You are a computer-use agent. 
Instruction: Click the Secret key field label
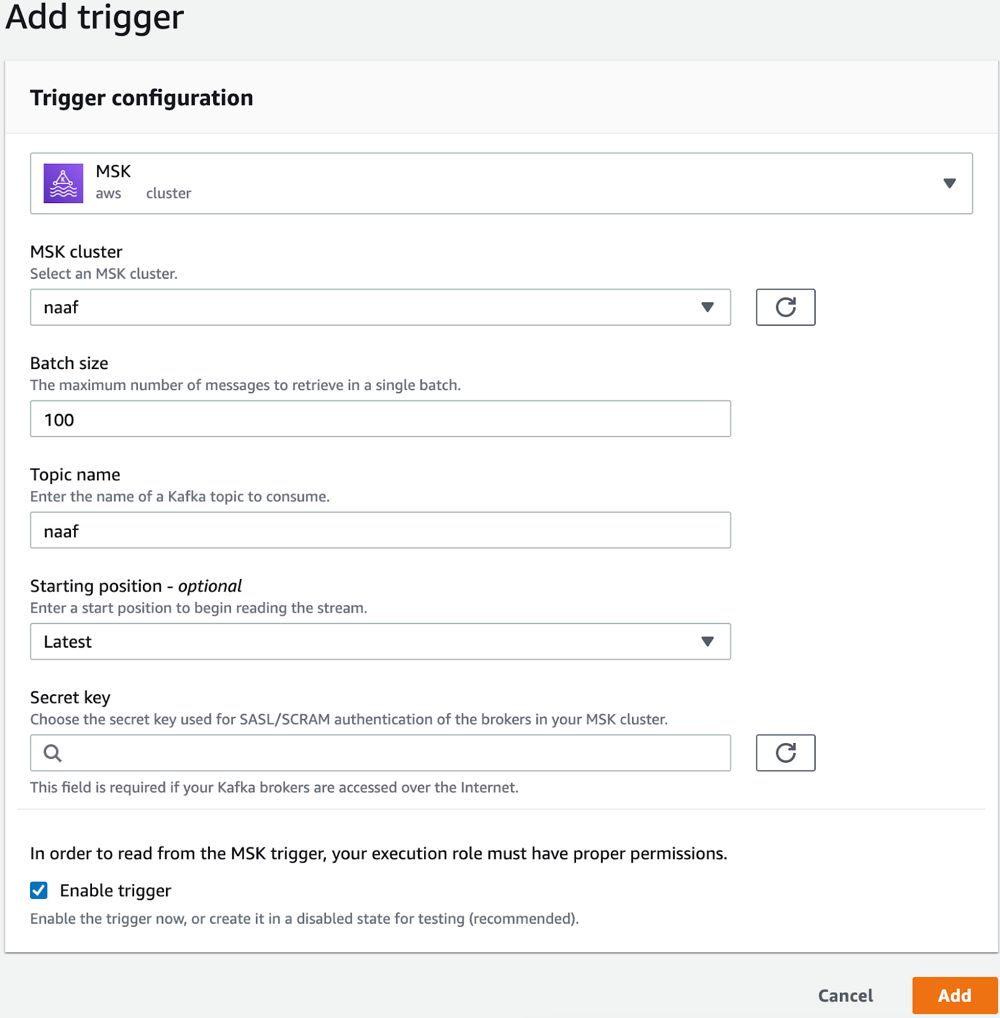click(x=70, y=697)
